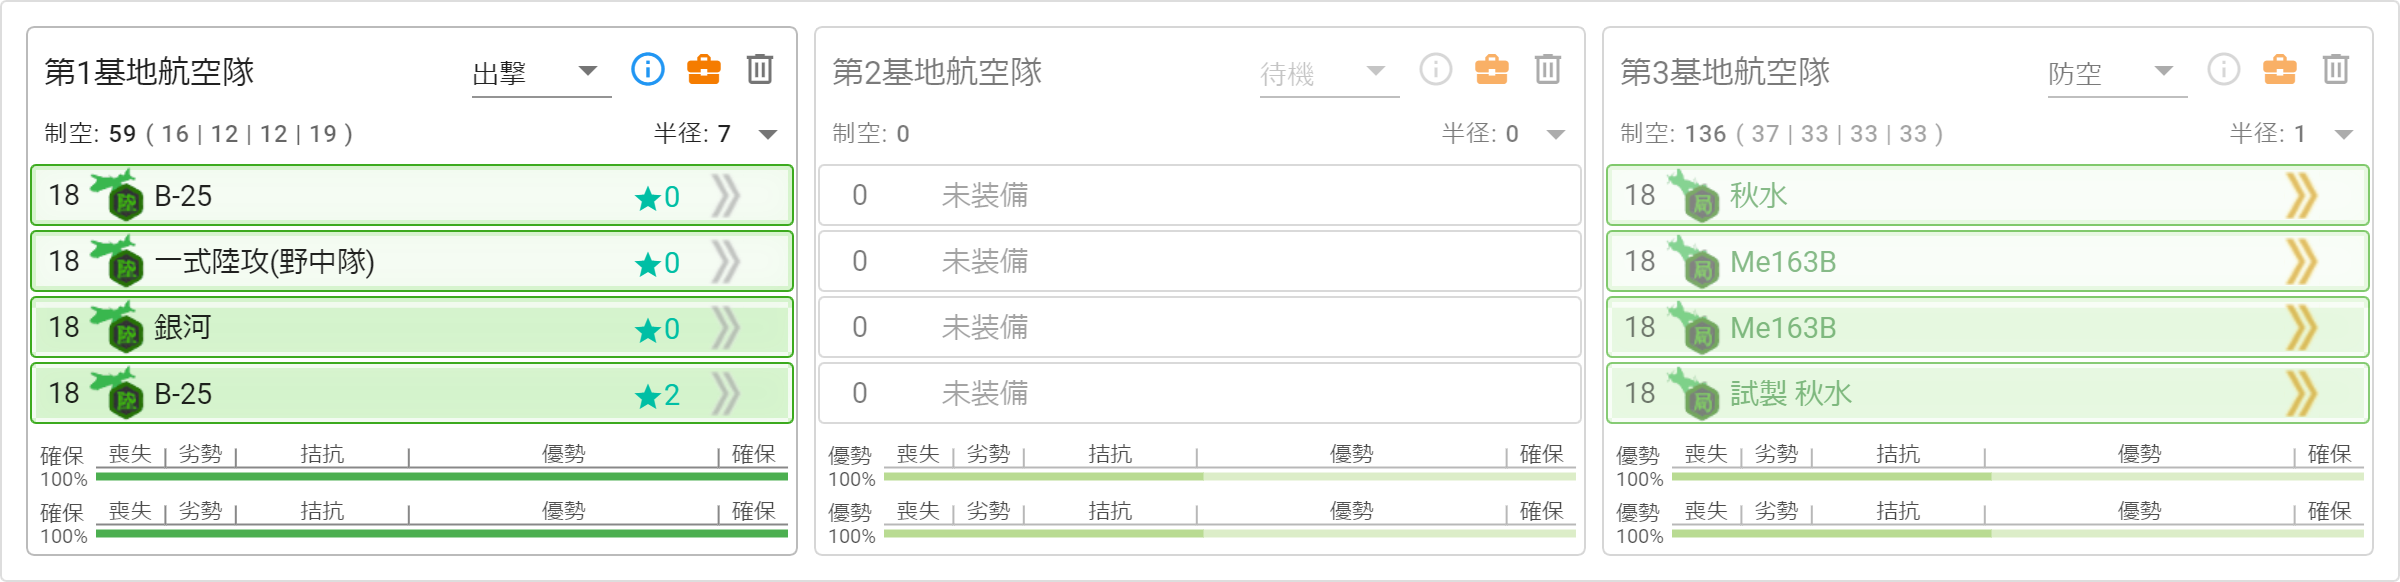2400x582 pixels.
Task: Click slot count 18 beside first Me163B
Action: pyautogui.click(x=1640, y=262)
